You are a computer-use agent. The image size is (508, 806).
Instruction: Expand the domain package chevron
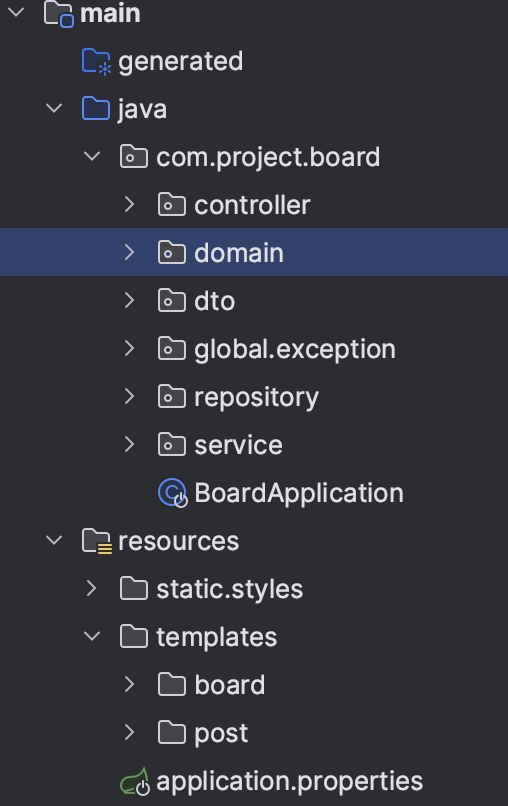point(130,252)
